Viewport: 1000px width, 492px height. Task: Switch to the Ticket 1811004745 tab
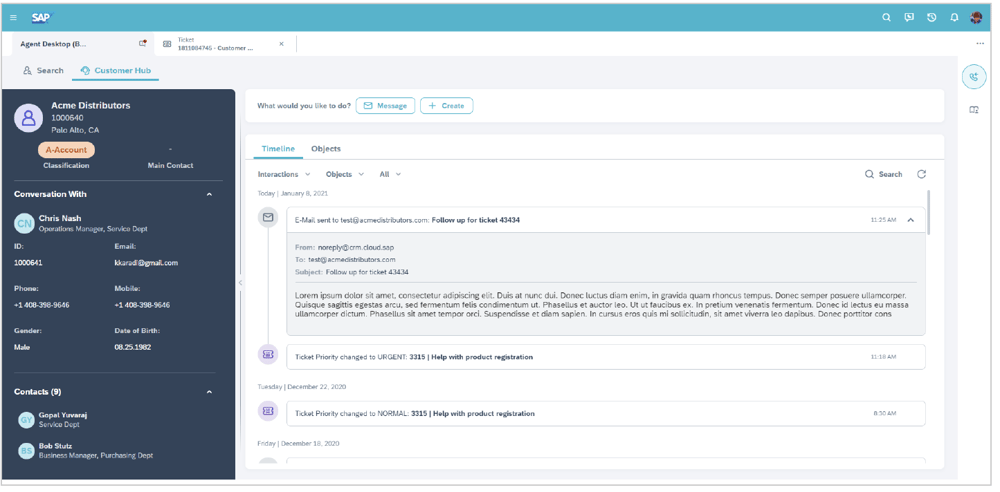(x=224, y=44)
